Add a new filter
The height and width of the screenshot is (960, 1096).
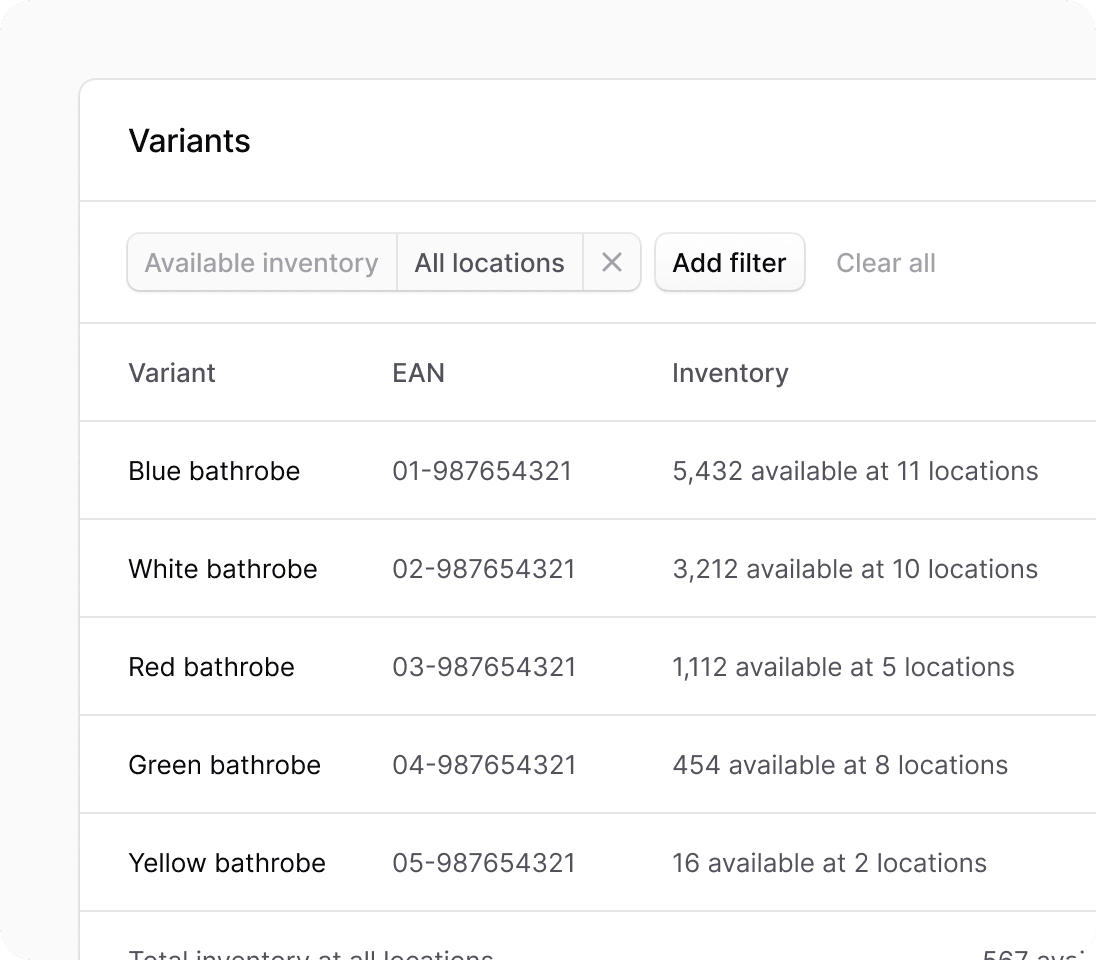point(729,262)
